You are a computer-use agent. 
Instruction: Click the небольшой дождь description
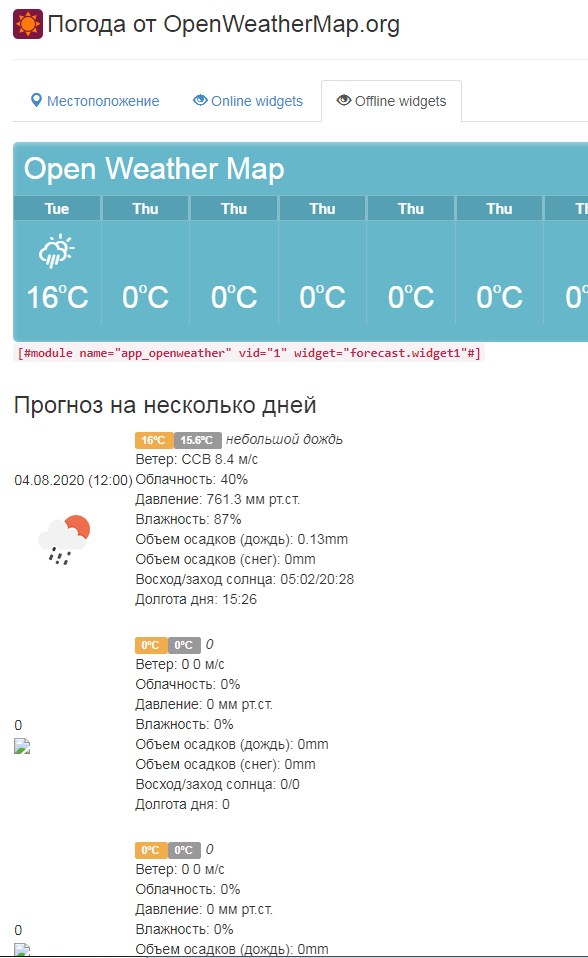click(284, 439)
